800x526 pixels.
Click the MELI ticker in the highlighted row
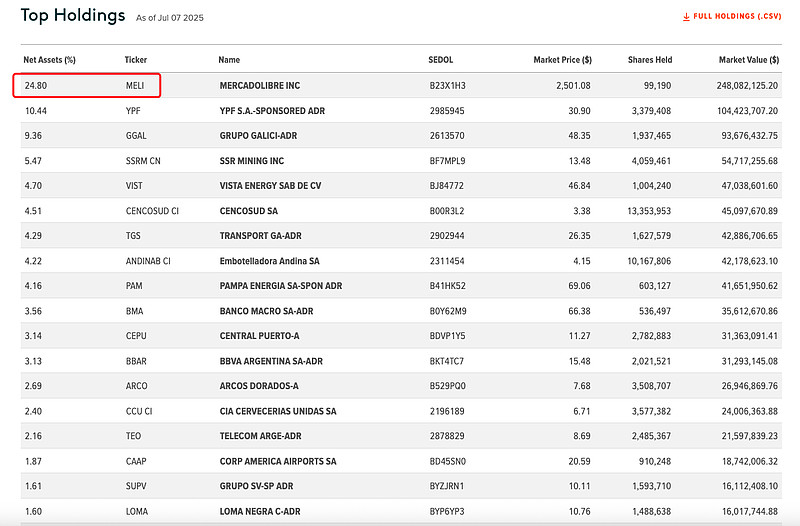coord(135,85)
